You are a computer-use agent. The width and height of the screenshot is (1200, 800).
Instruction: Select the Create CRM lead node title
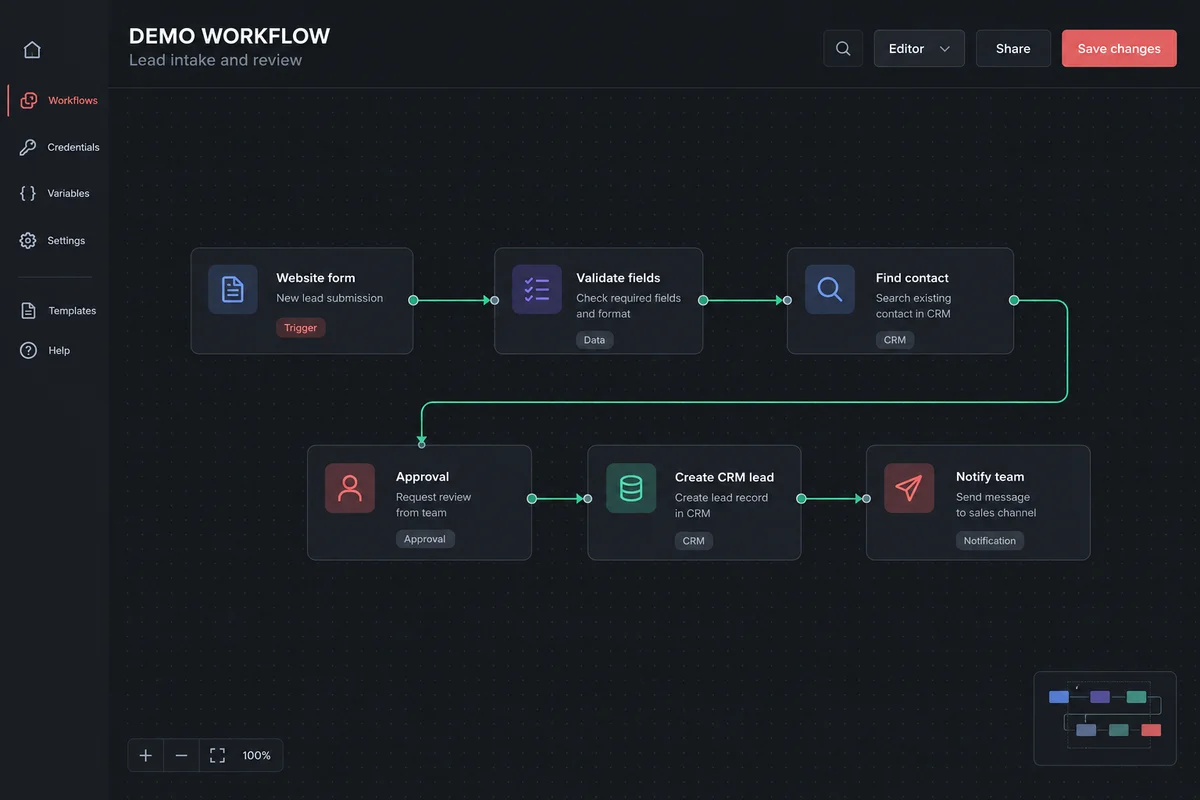(724, 477)
